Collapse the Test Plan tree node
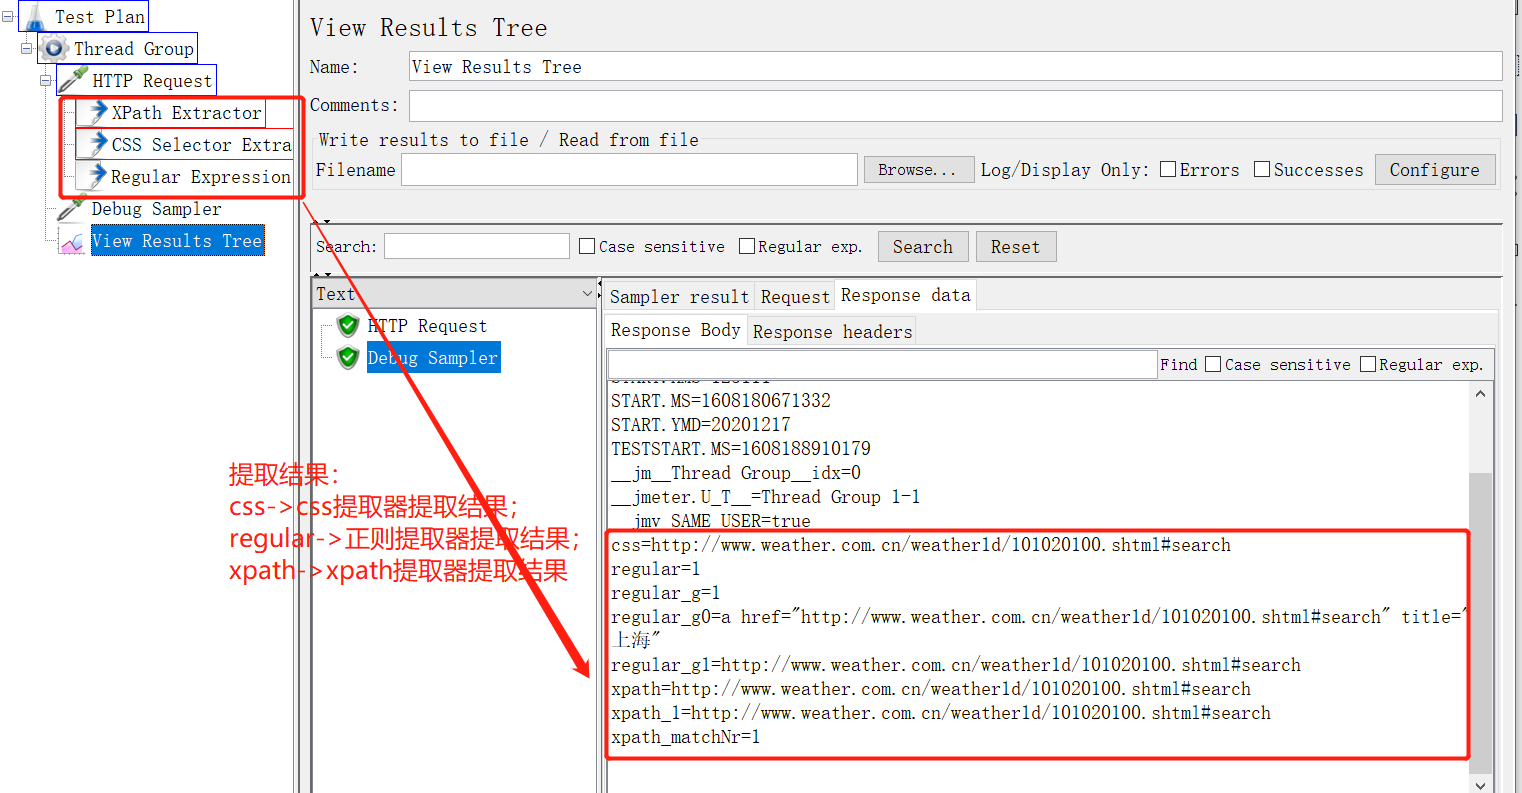Viewport: 1522px width, 793px height. coord(7,15)
